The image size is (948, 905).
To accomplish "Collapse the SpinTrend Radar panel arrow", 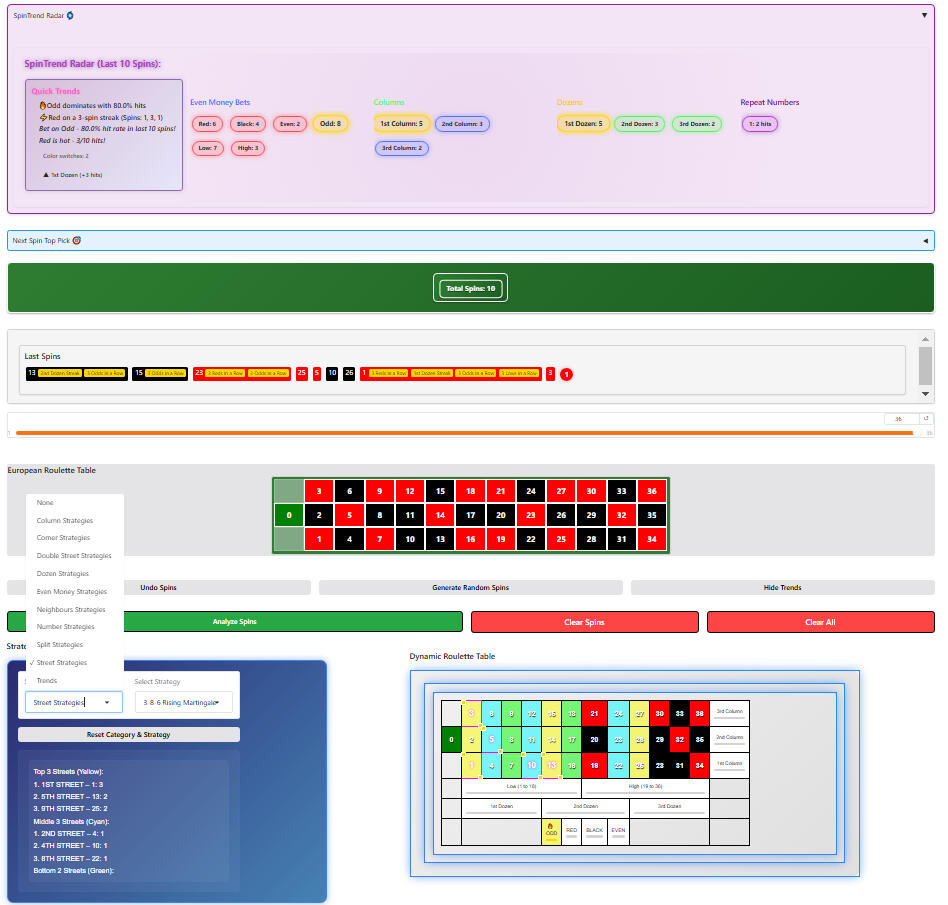I will coord(924,16).
